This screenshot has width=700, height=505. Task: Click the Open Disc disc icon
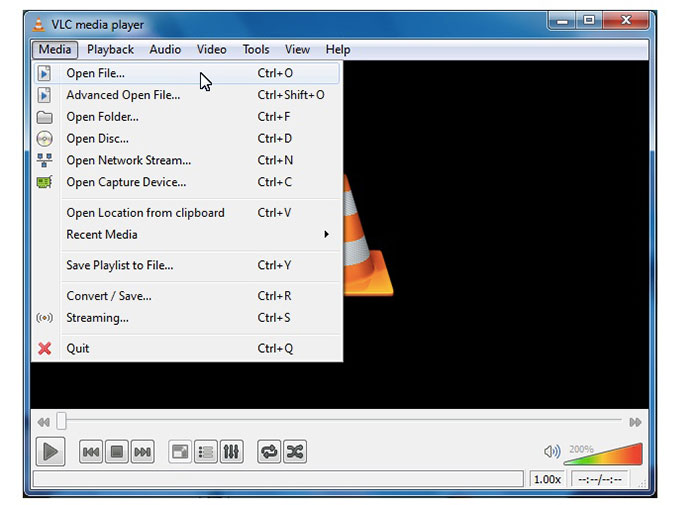[44, 139]
